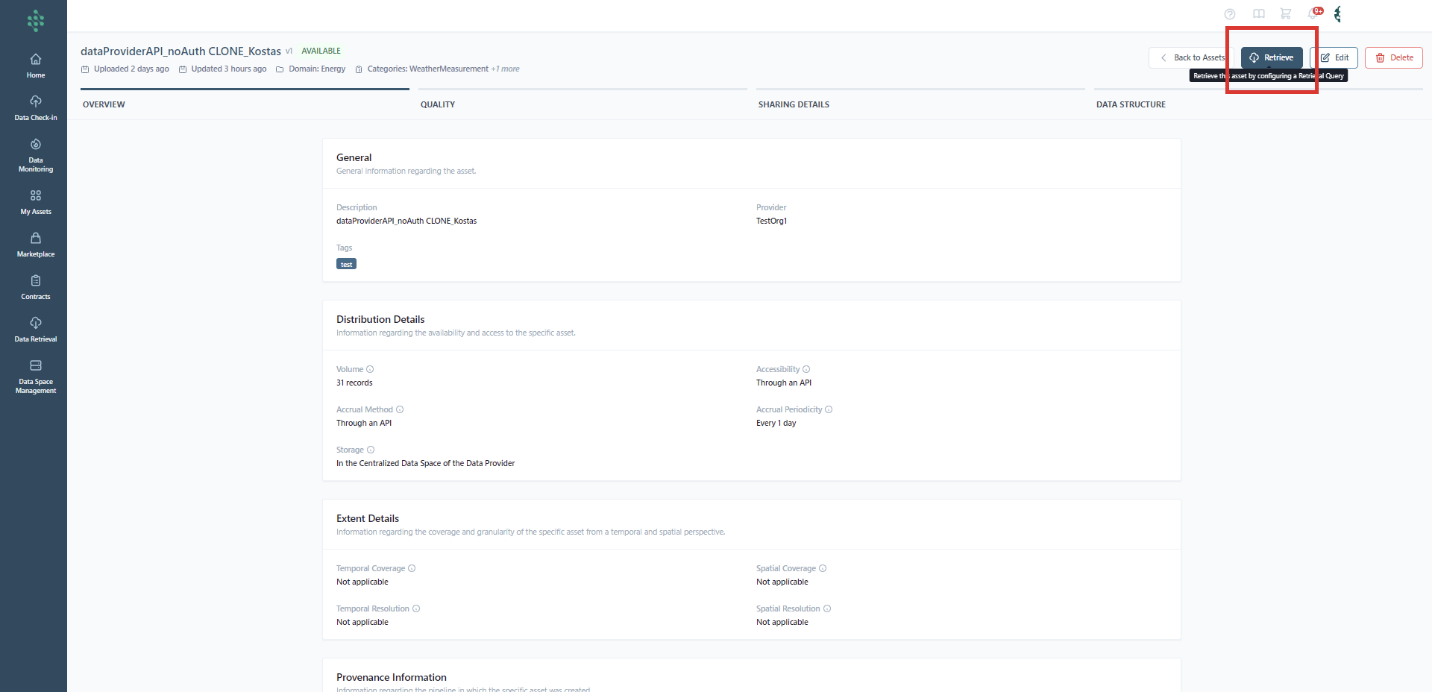Screen dimensions: 1432x692
Task: Go to Data Retrieval in sidebar
Action: pyautogui.click(x=36, y=329)
